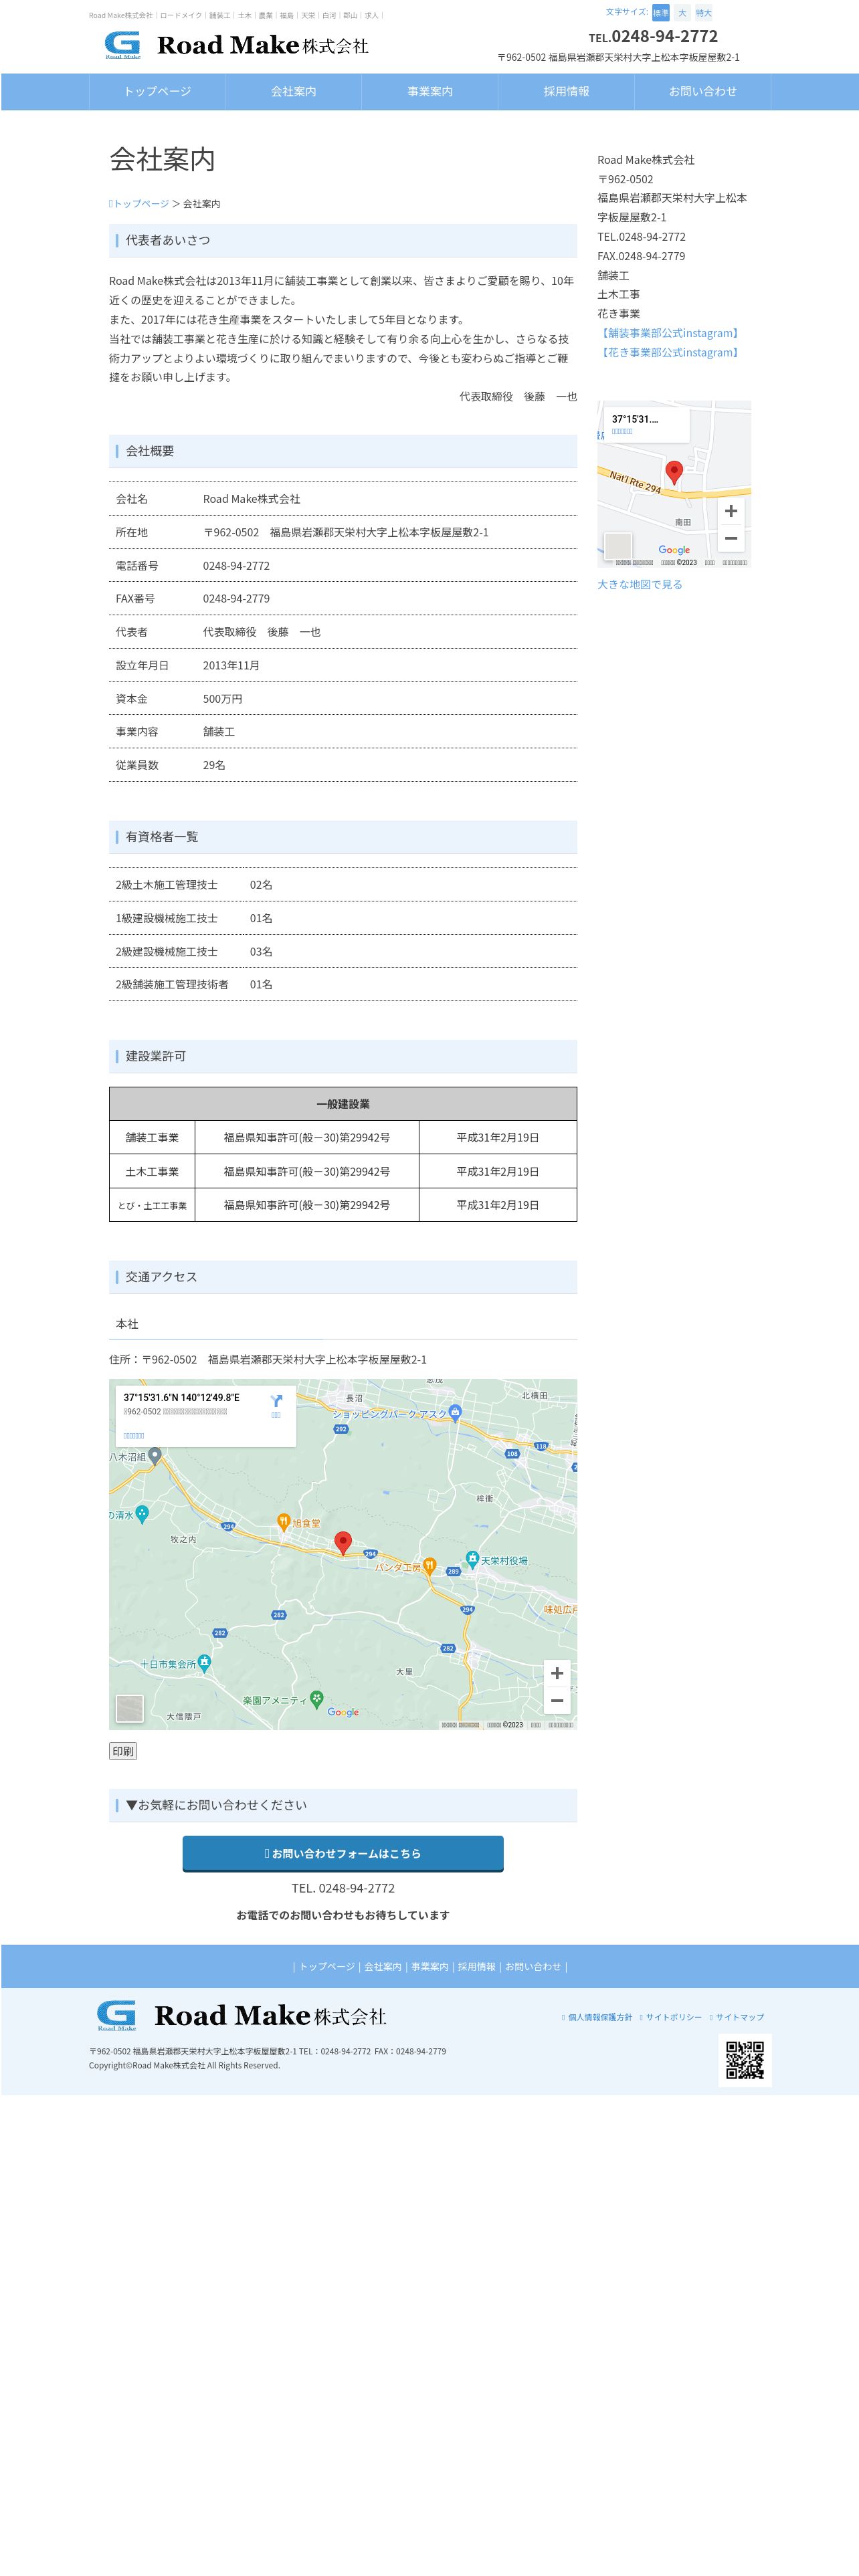Click 八木沼組 marker on map
The height and width of the screenshot is (2576, 859).
coord(155,1457)
